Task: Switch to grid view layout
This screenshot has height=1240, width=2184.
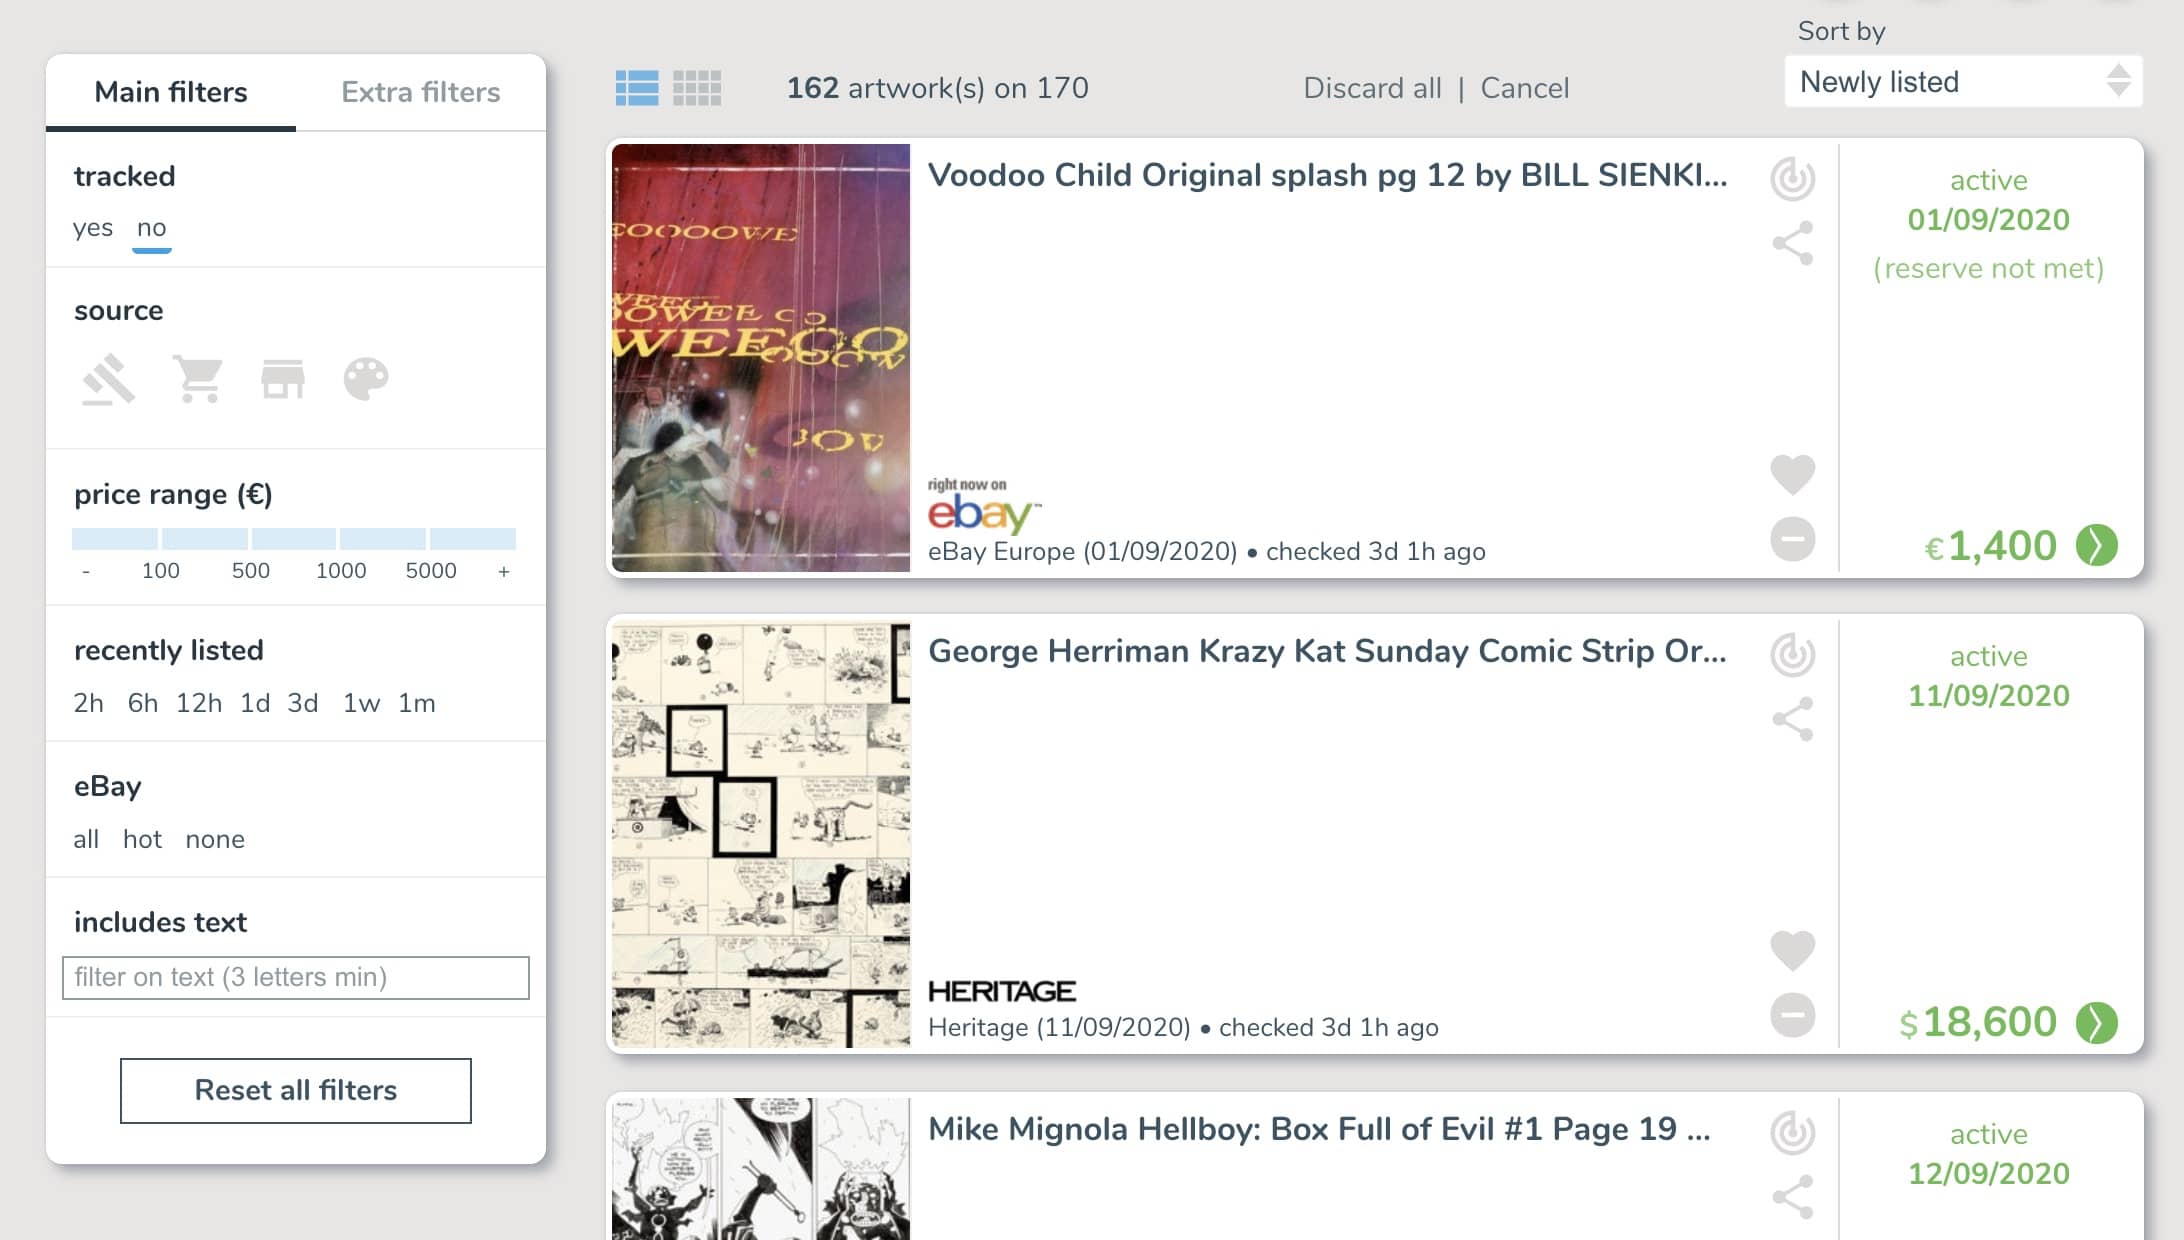Action: (696, 87)
